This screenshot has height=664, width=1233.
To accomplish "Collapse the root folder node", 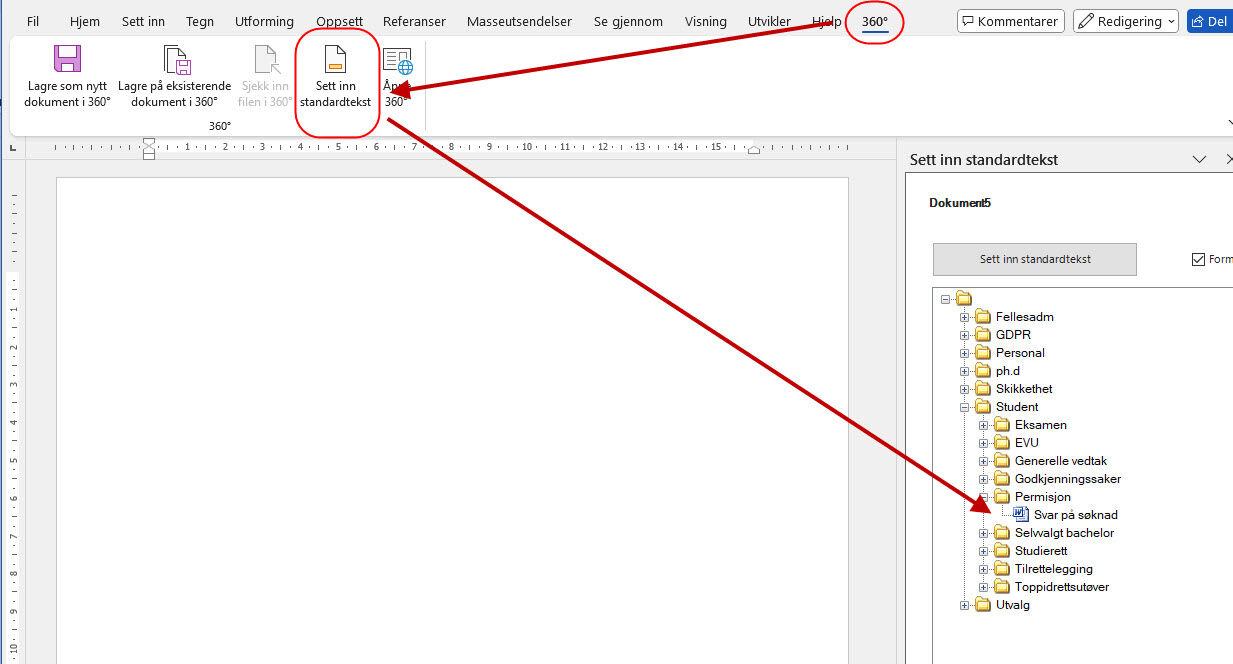I will tap(946, 298).
